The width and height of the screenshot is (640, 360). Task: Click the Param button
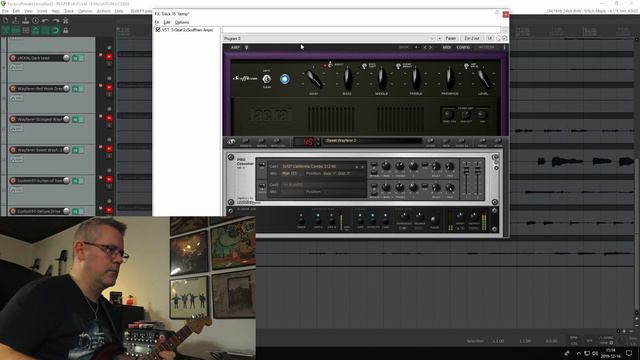tap(451, 38)
